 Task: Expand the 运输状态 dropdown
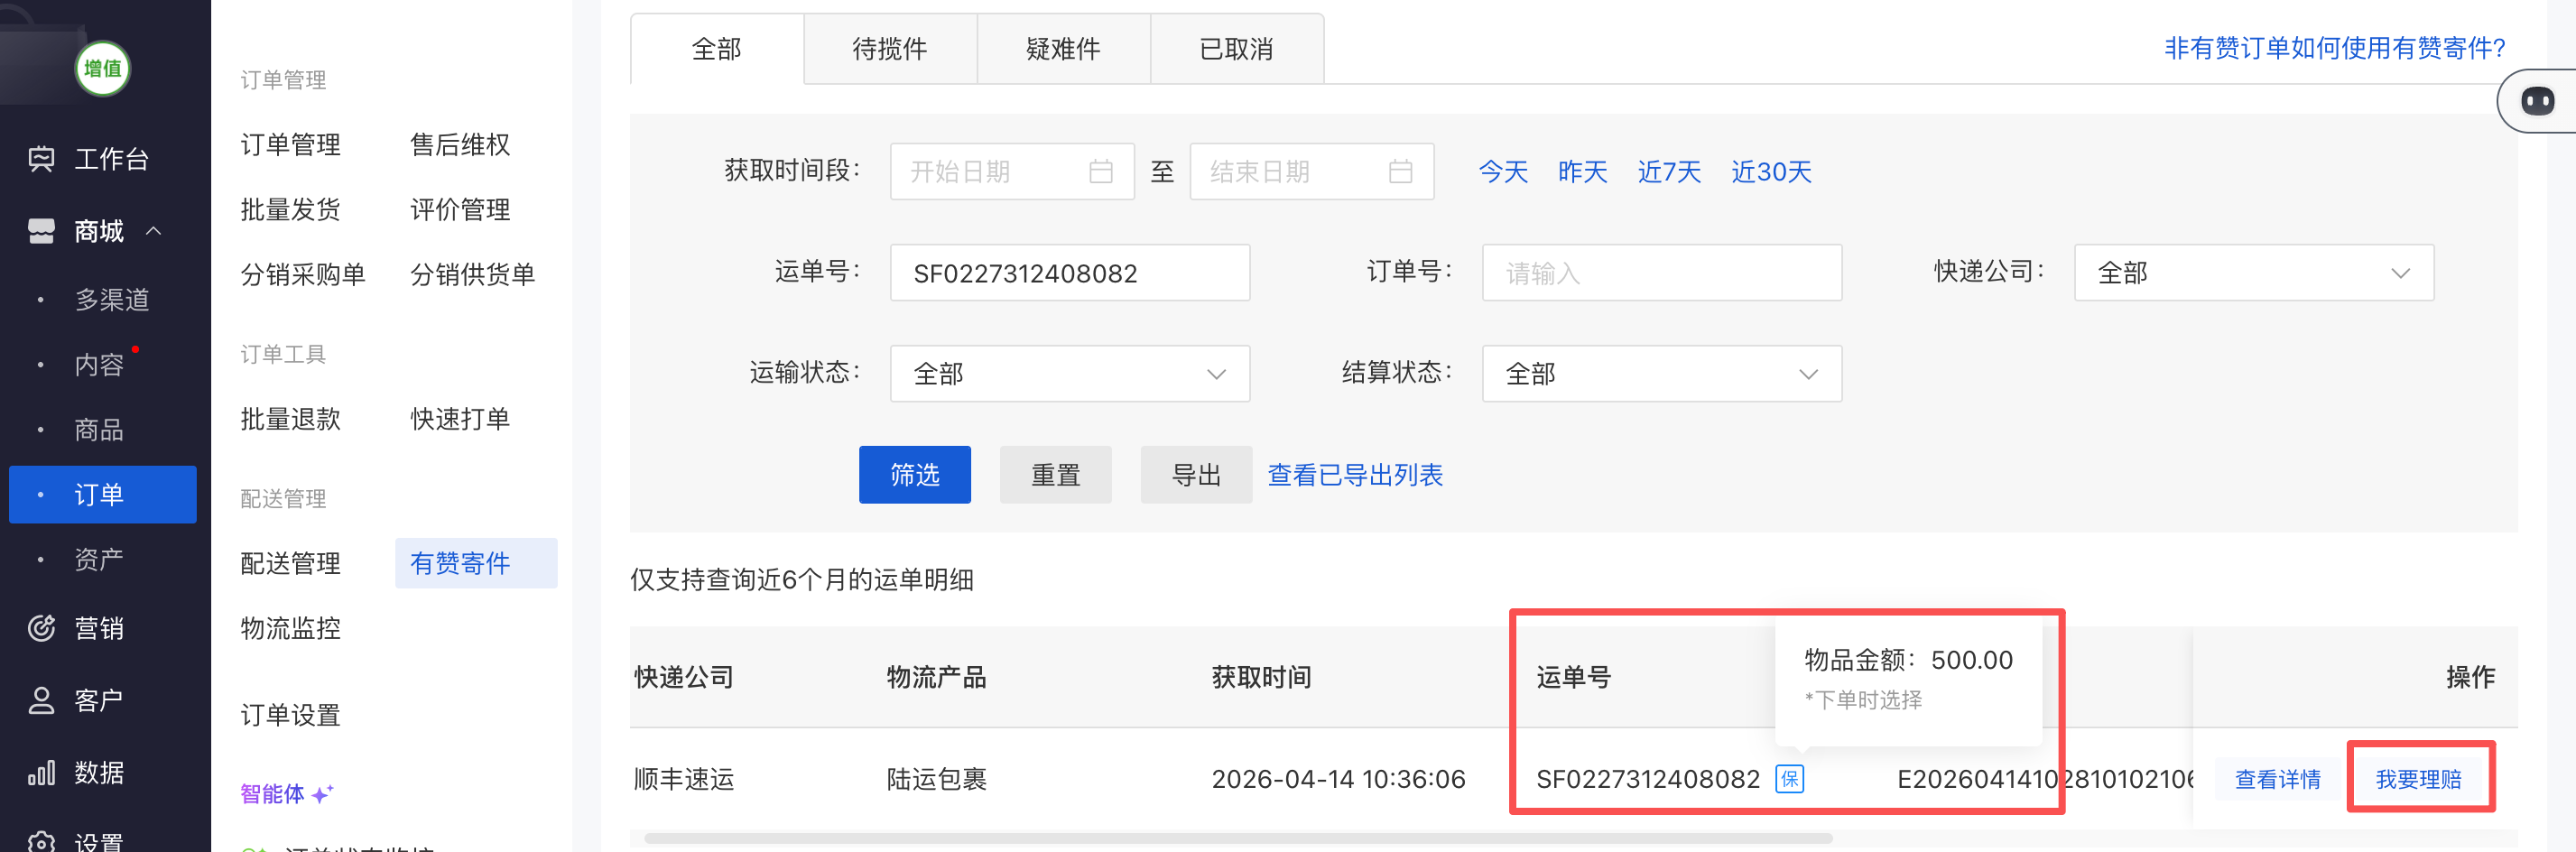1069,374
